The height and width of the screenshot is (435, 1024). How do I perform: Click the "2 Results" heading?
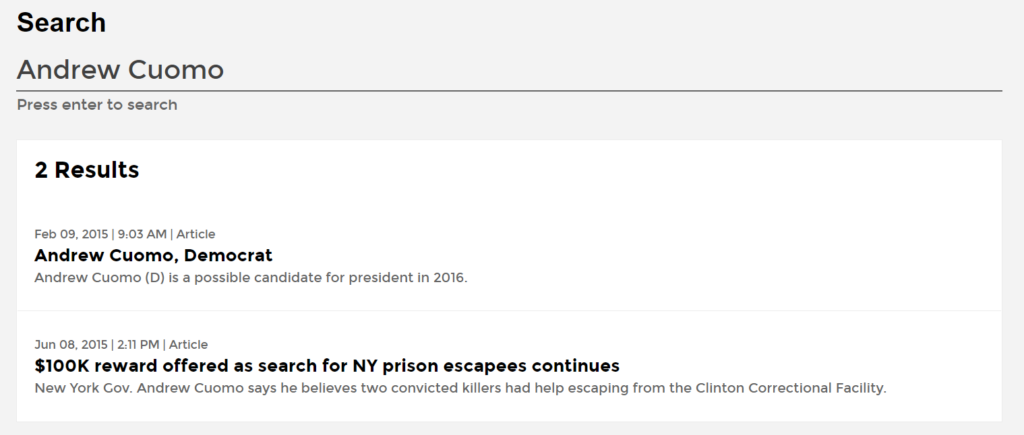pos(87,171)
